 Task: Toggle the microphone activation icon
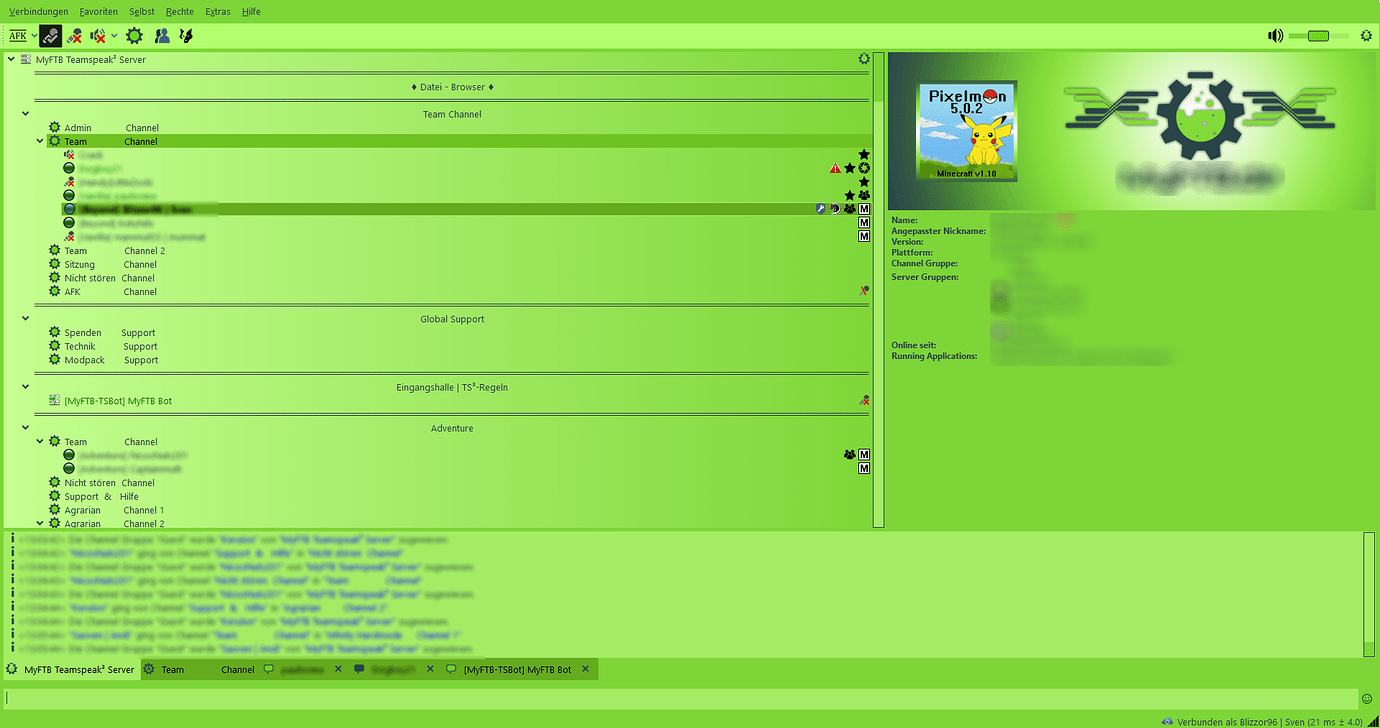[50, 35]
